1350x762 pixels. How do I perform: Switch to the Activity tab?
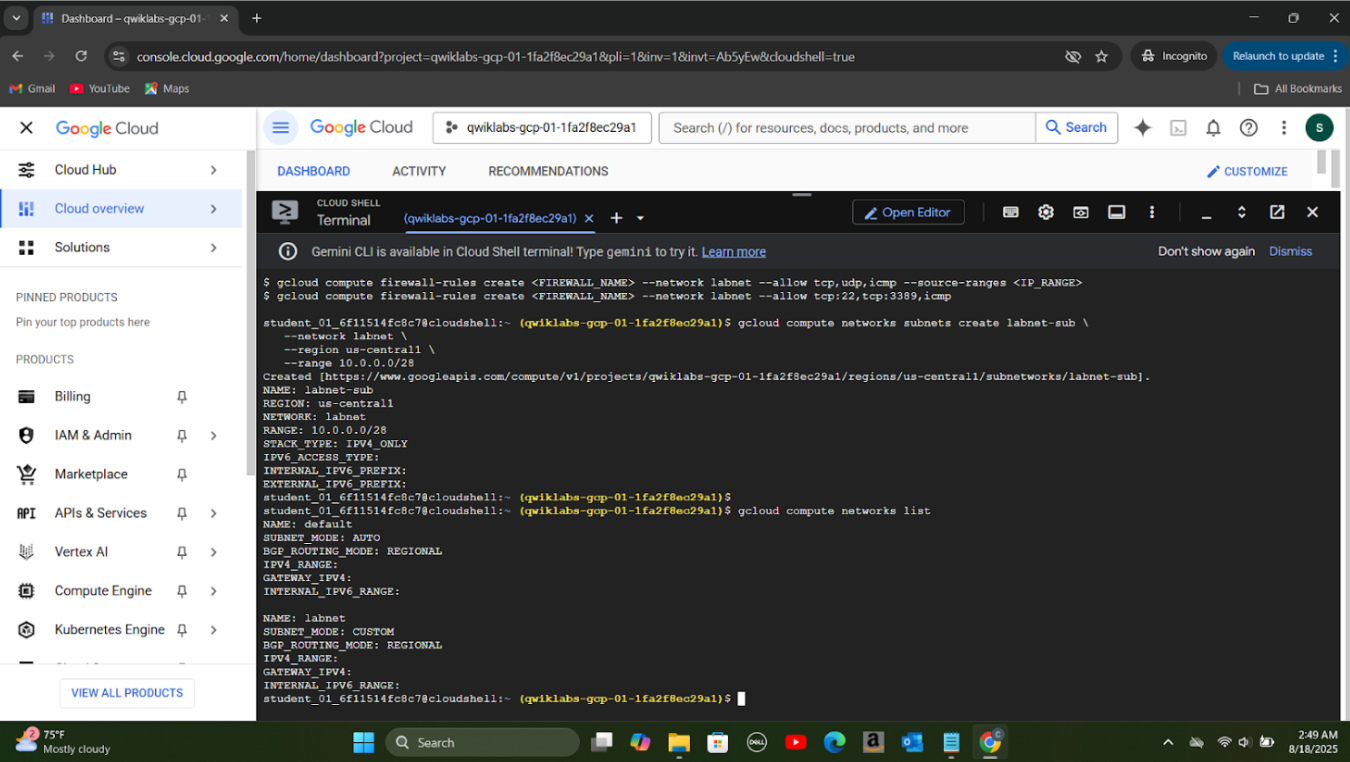coord(419,171)
